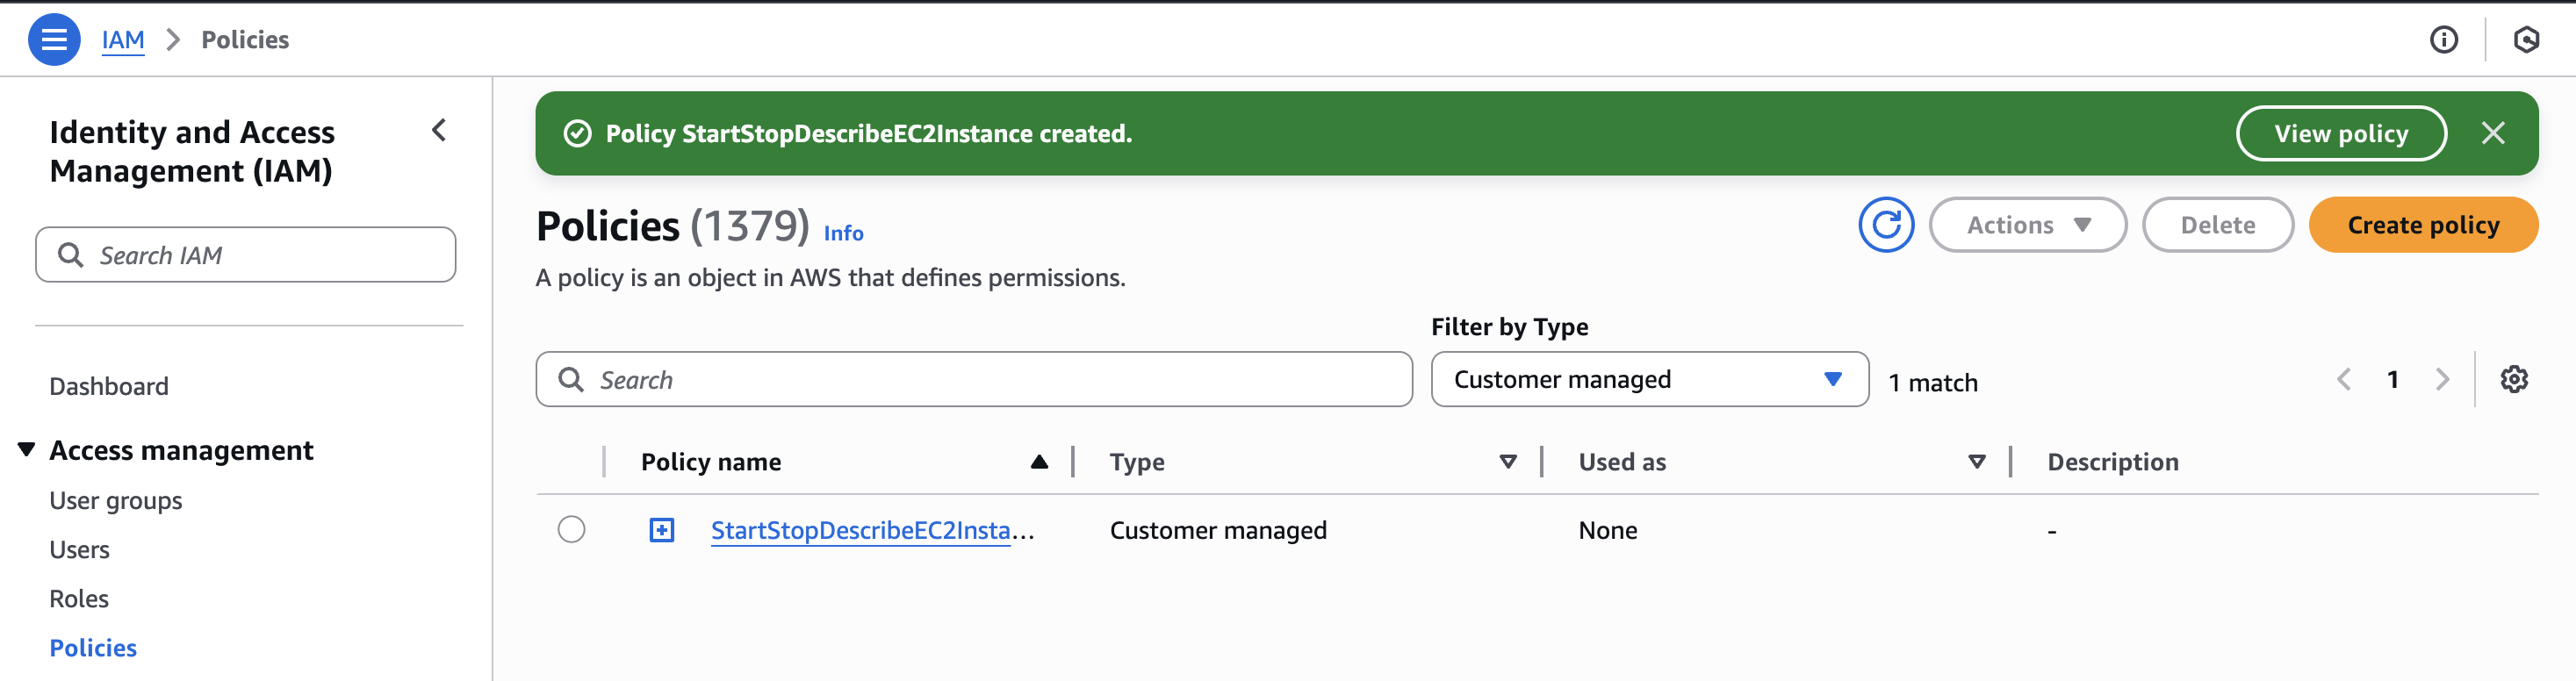The height and width of the screenshot is (681, 2576).
Task: Refresh the policies list
Action: click(x=1885, y=225)
